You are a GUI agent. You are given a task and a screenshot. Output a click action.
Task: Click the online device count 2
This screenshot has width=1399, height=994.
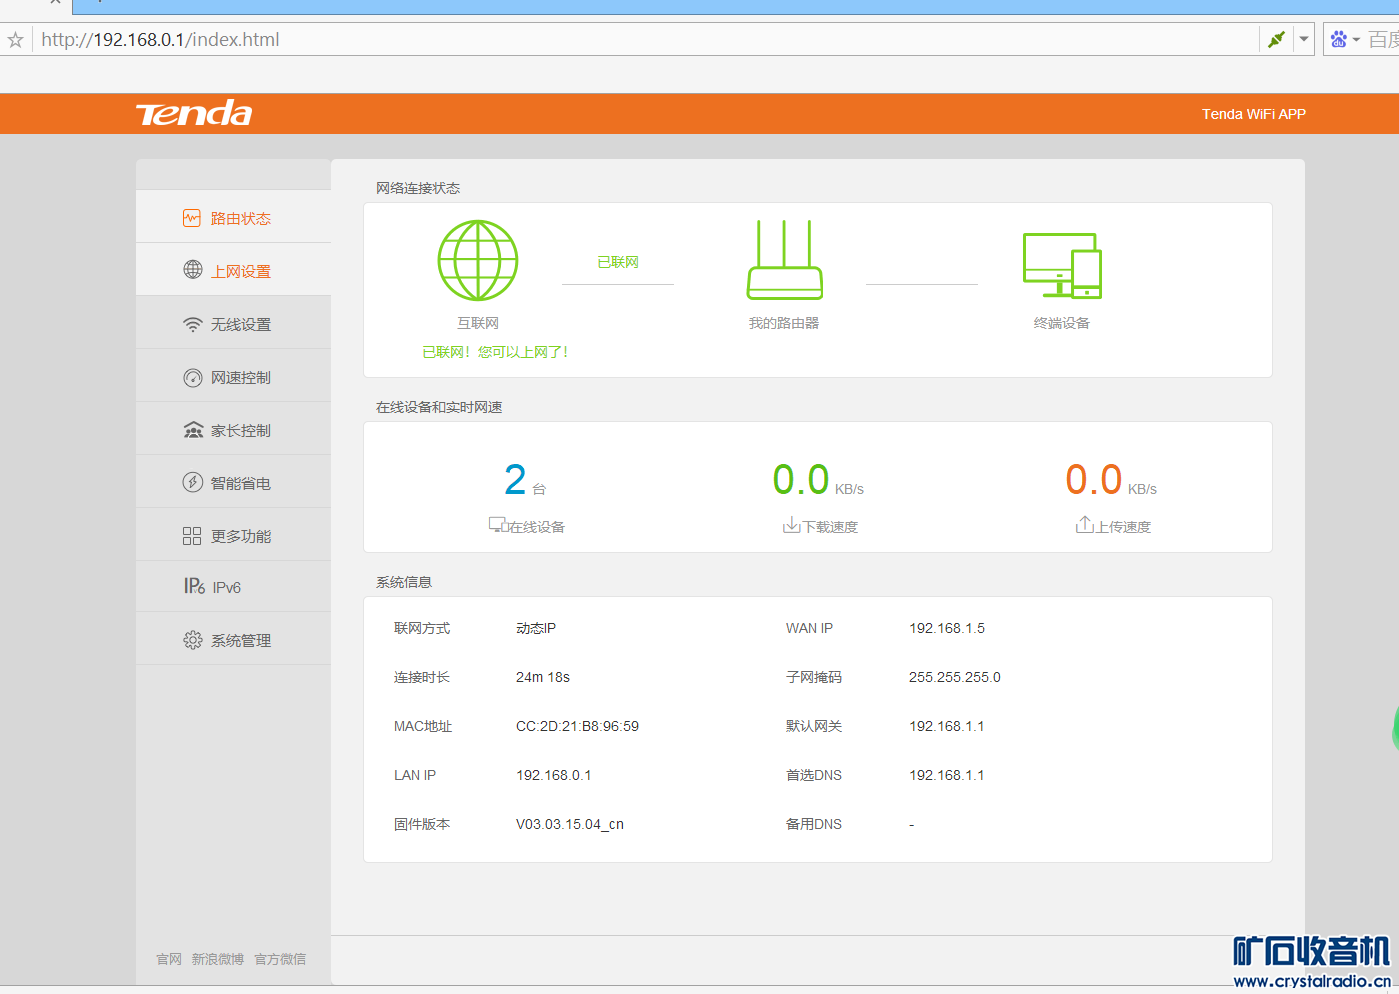pyautogui.click(x=515, y=480)
